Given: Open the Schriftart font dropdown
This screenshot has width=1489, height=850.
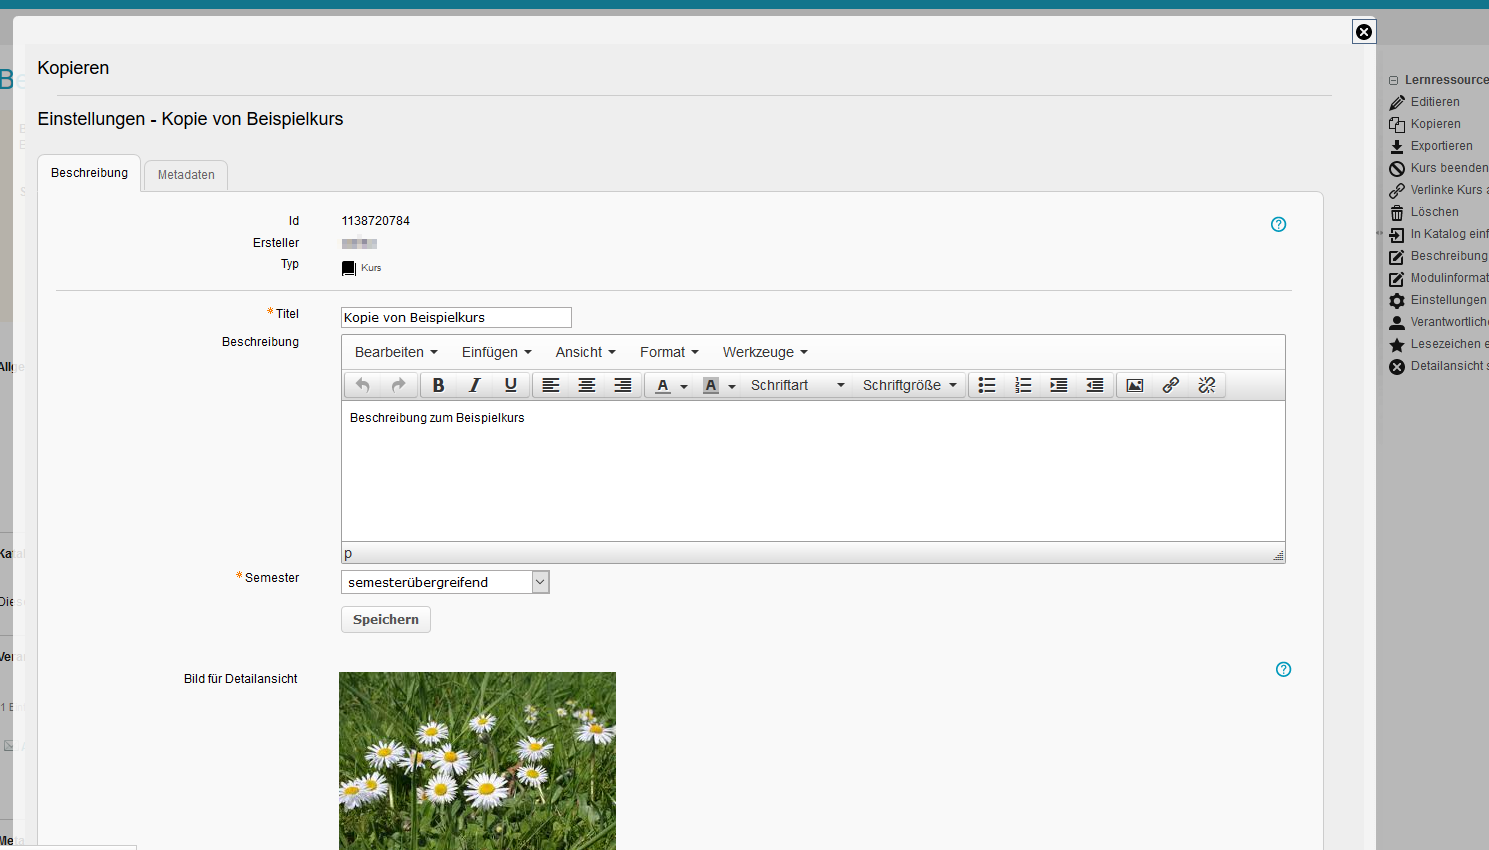Looking at the screenshot, I should [x=797, y=385].
